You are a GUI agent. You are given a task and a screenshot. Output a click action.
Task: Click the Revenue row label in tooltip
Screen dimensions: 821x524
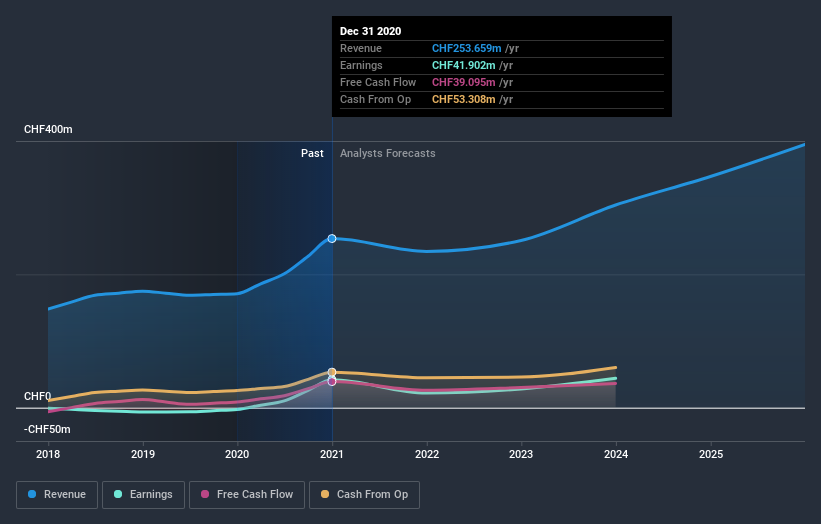[x=361, y=48]
